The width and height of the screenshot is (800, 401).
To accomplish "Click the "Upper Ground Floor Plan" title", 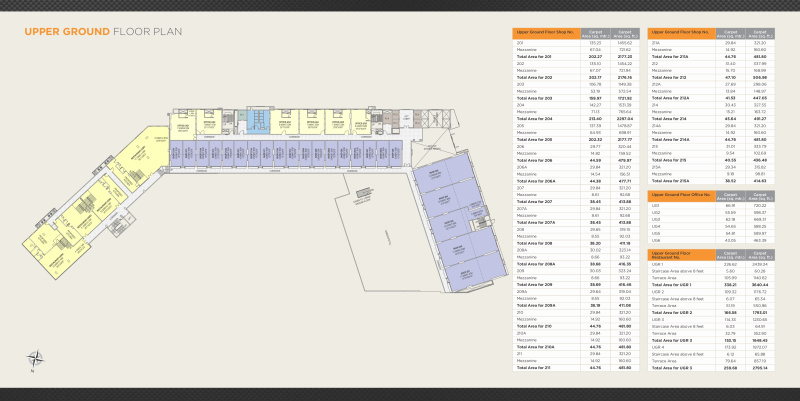I will point(100,33).
